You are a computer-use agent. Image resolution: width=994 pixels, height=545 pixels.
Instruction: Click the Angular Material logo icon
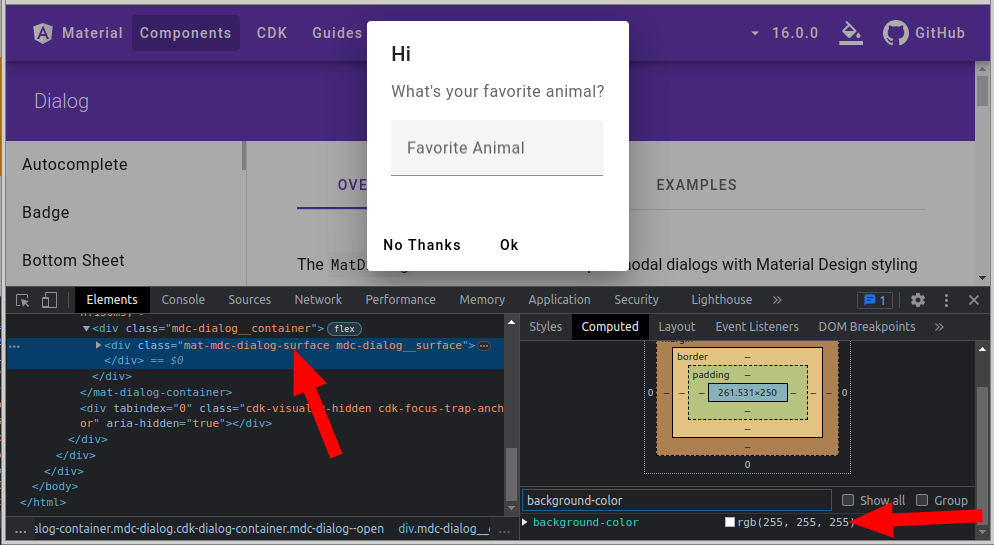click(x=42, y=33)
